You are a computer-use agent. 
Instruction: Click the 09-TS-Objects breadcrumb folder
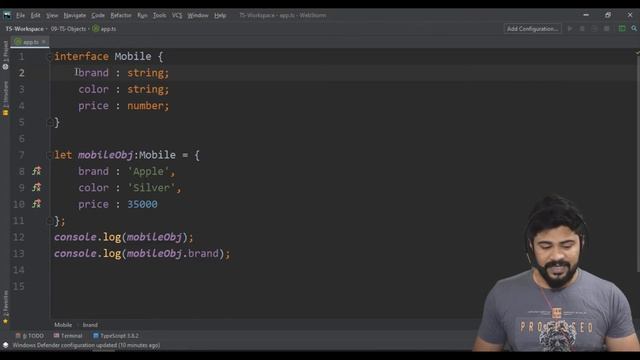pyautogui.click(x=68, y=29)
